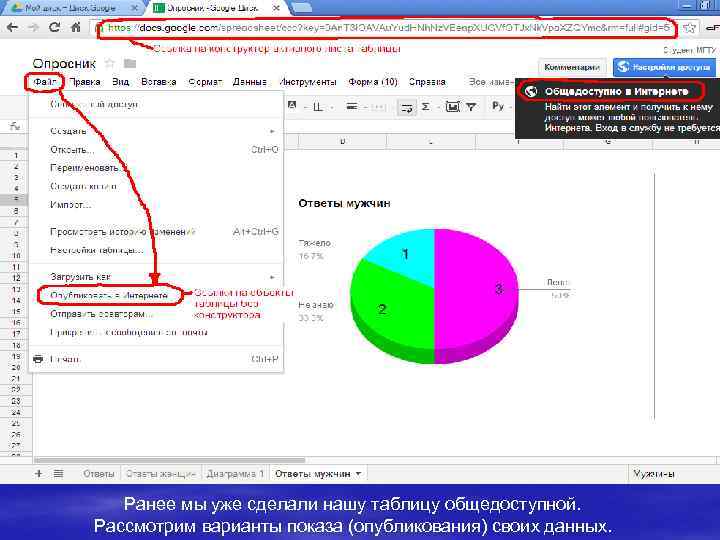
Task: Click the globe icon in access tooltip
Action: pyautogui.click(x=531, y=91)
